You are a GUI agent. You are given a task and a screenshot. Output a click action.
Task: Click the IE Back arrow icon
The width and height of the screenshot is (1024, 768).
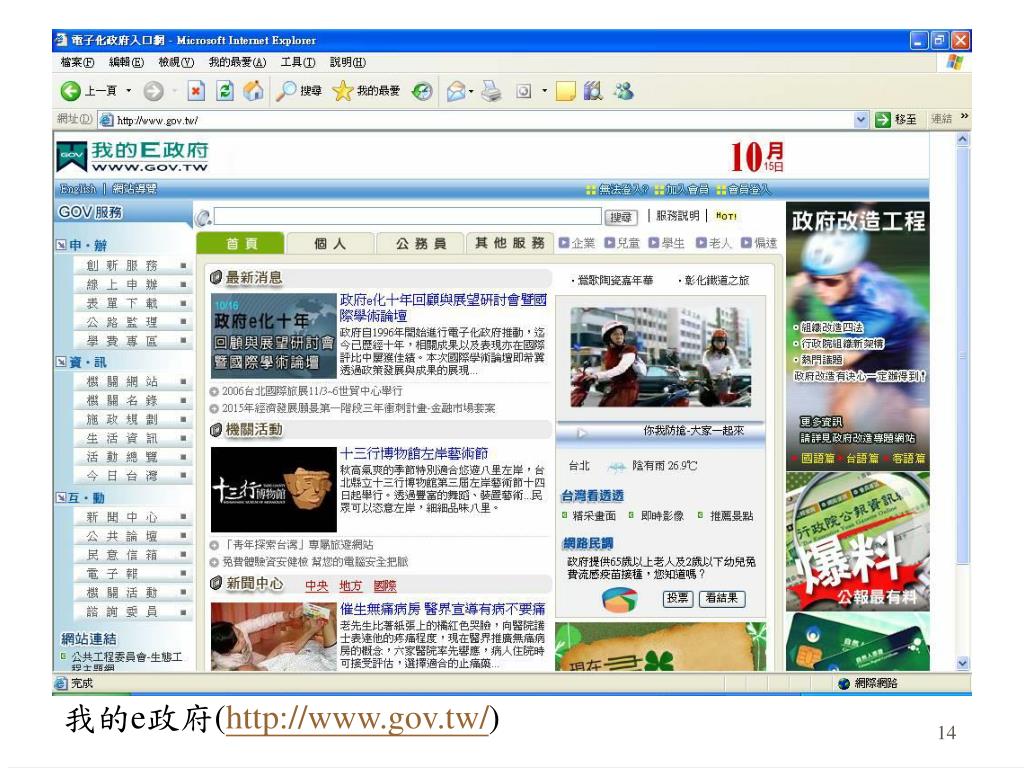[x=70, y=91]
